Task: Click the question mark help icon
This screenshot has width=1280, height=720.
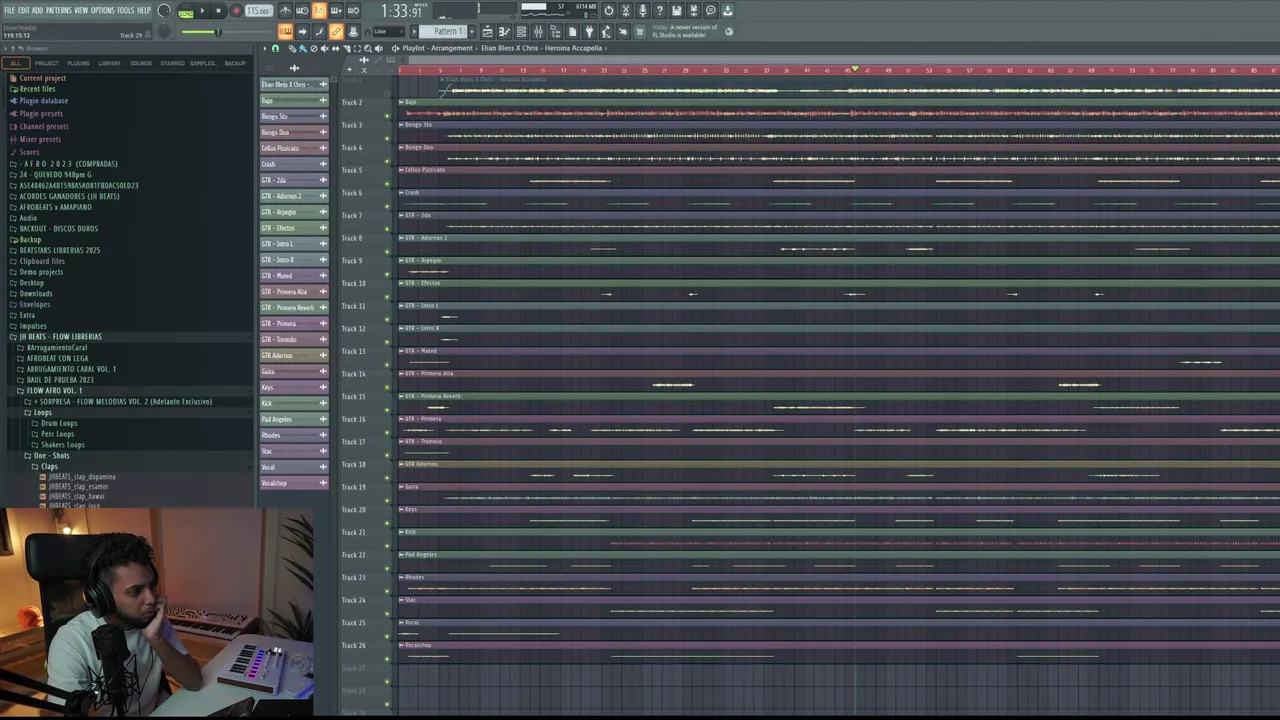Action: point(659,11)
